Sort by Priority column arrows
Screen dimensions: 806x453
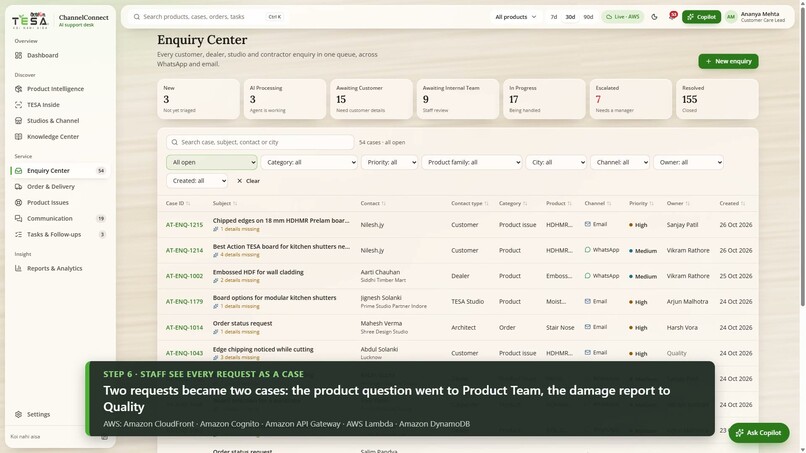point(651,204)
